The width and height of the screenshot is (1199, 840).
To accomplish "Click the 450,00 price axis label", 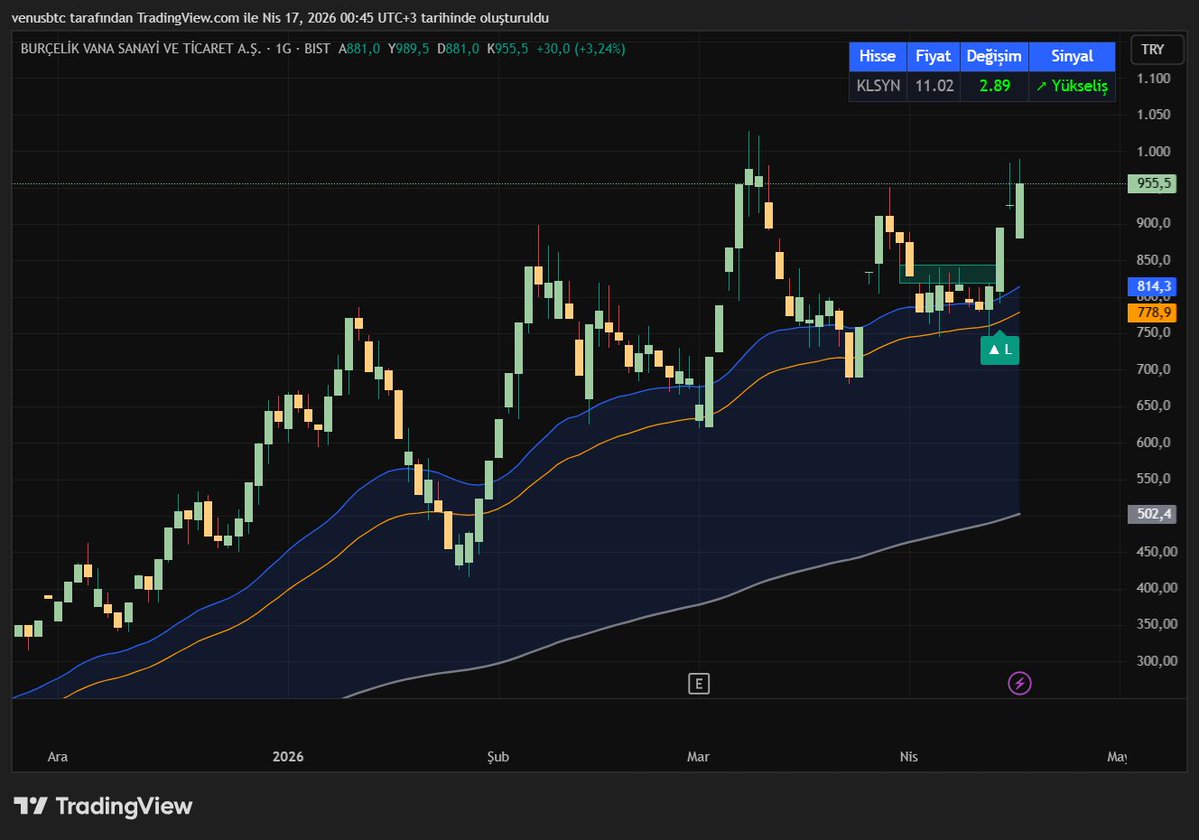I will point(1156,552).
